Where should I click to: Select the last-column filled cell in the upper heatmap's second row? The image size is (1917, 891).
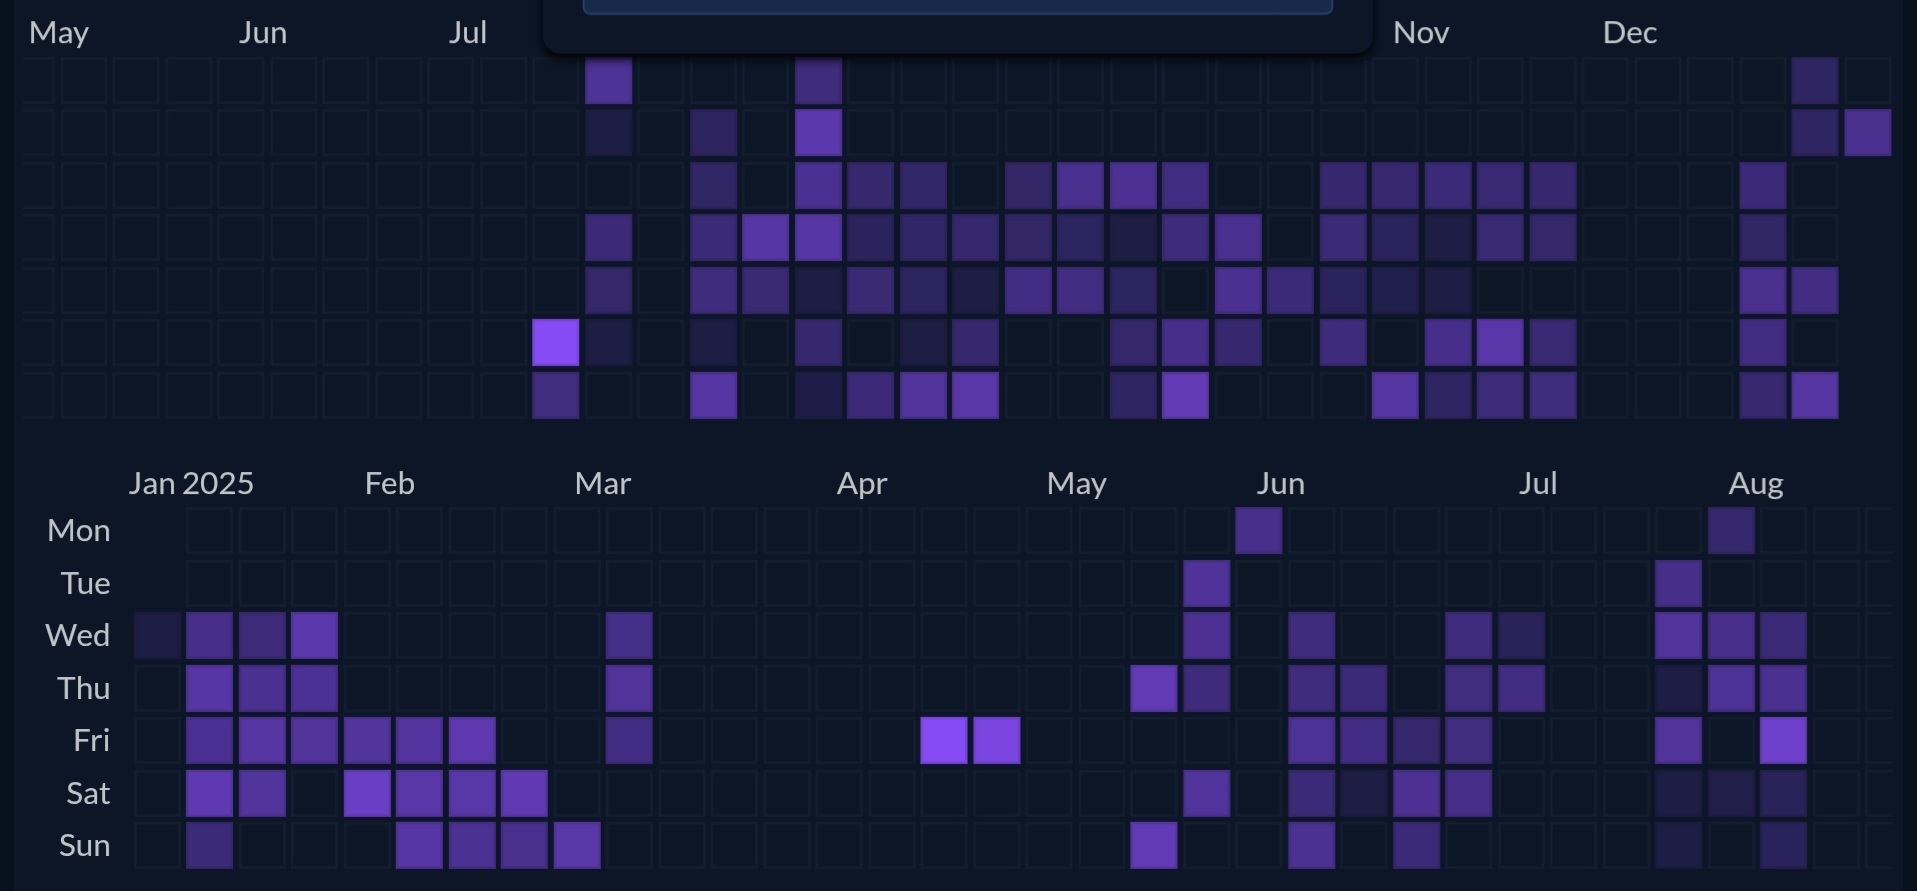click(1868, 133)
